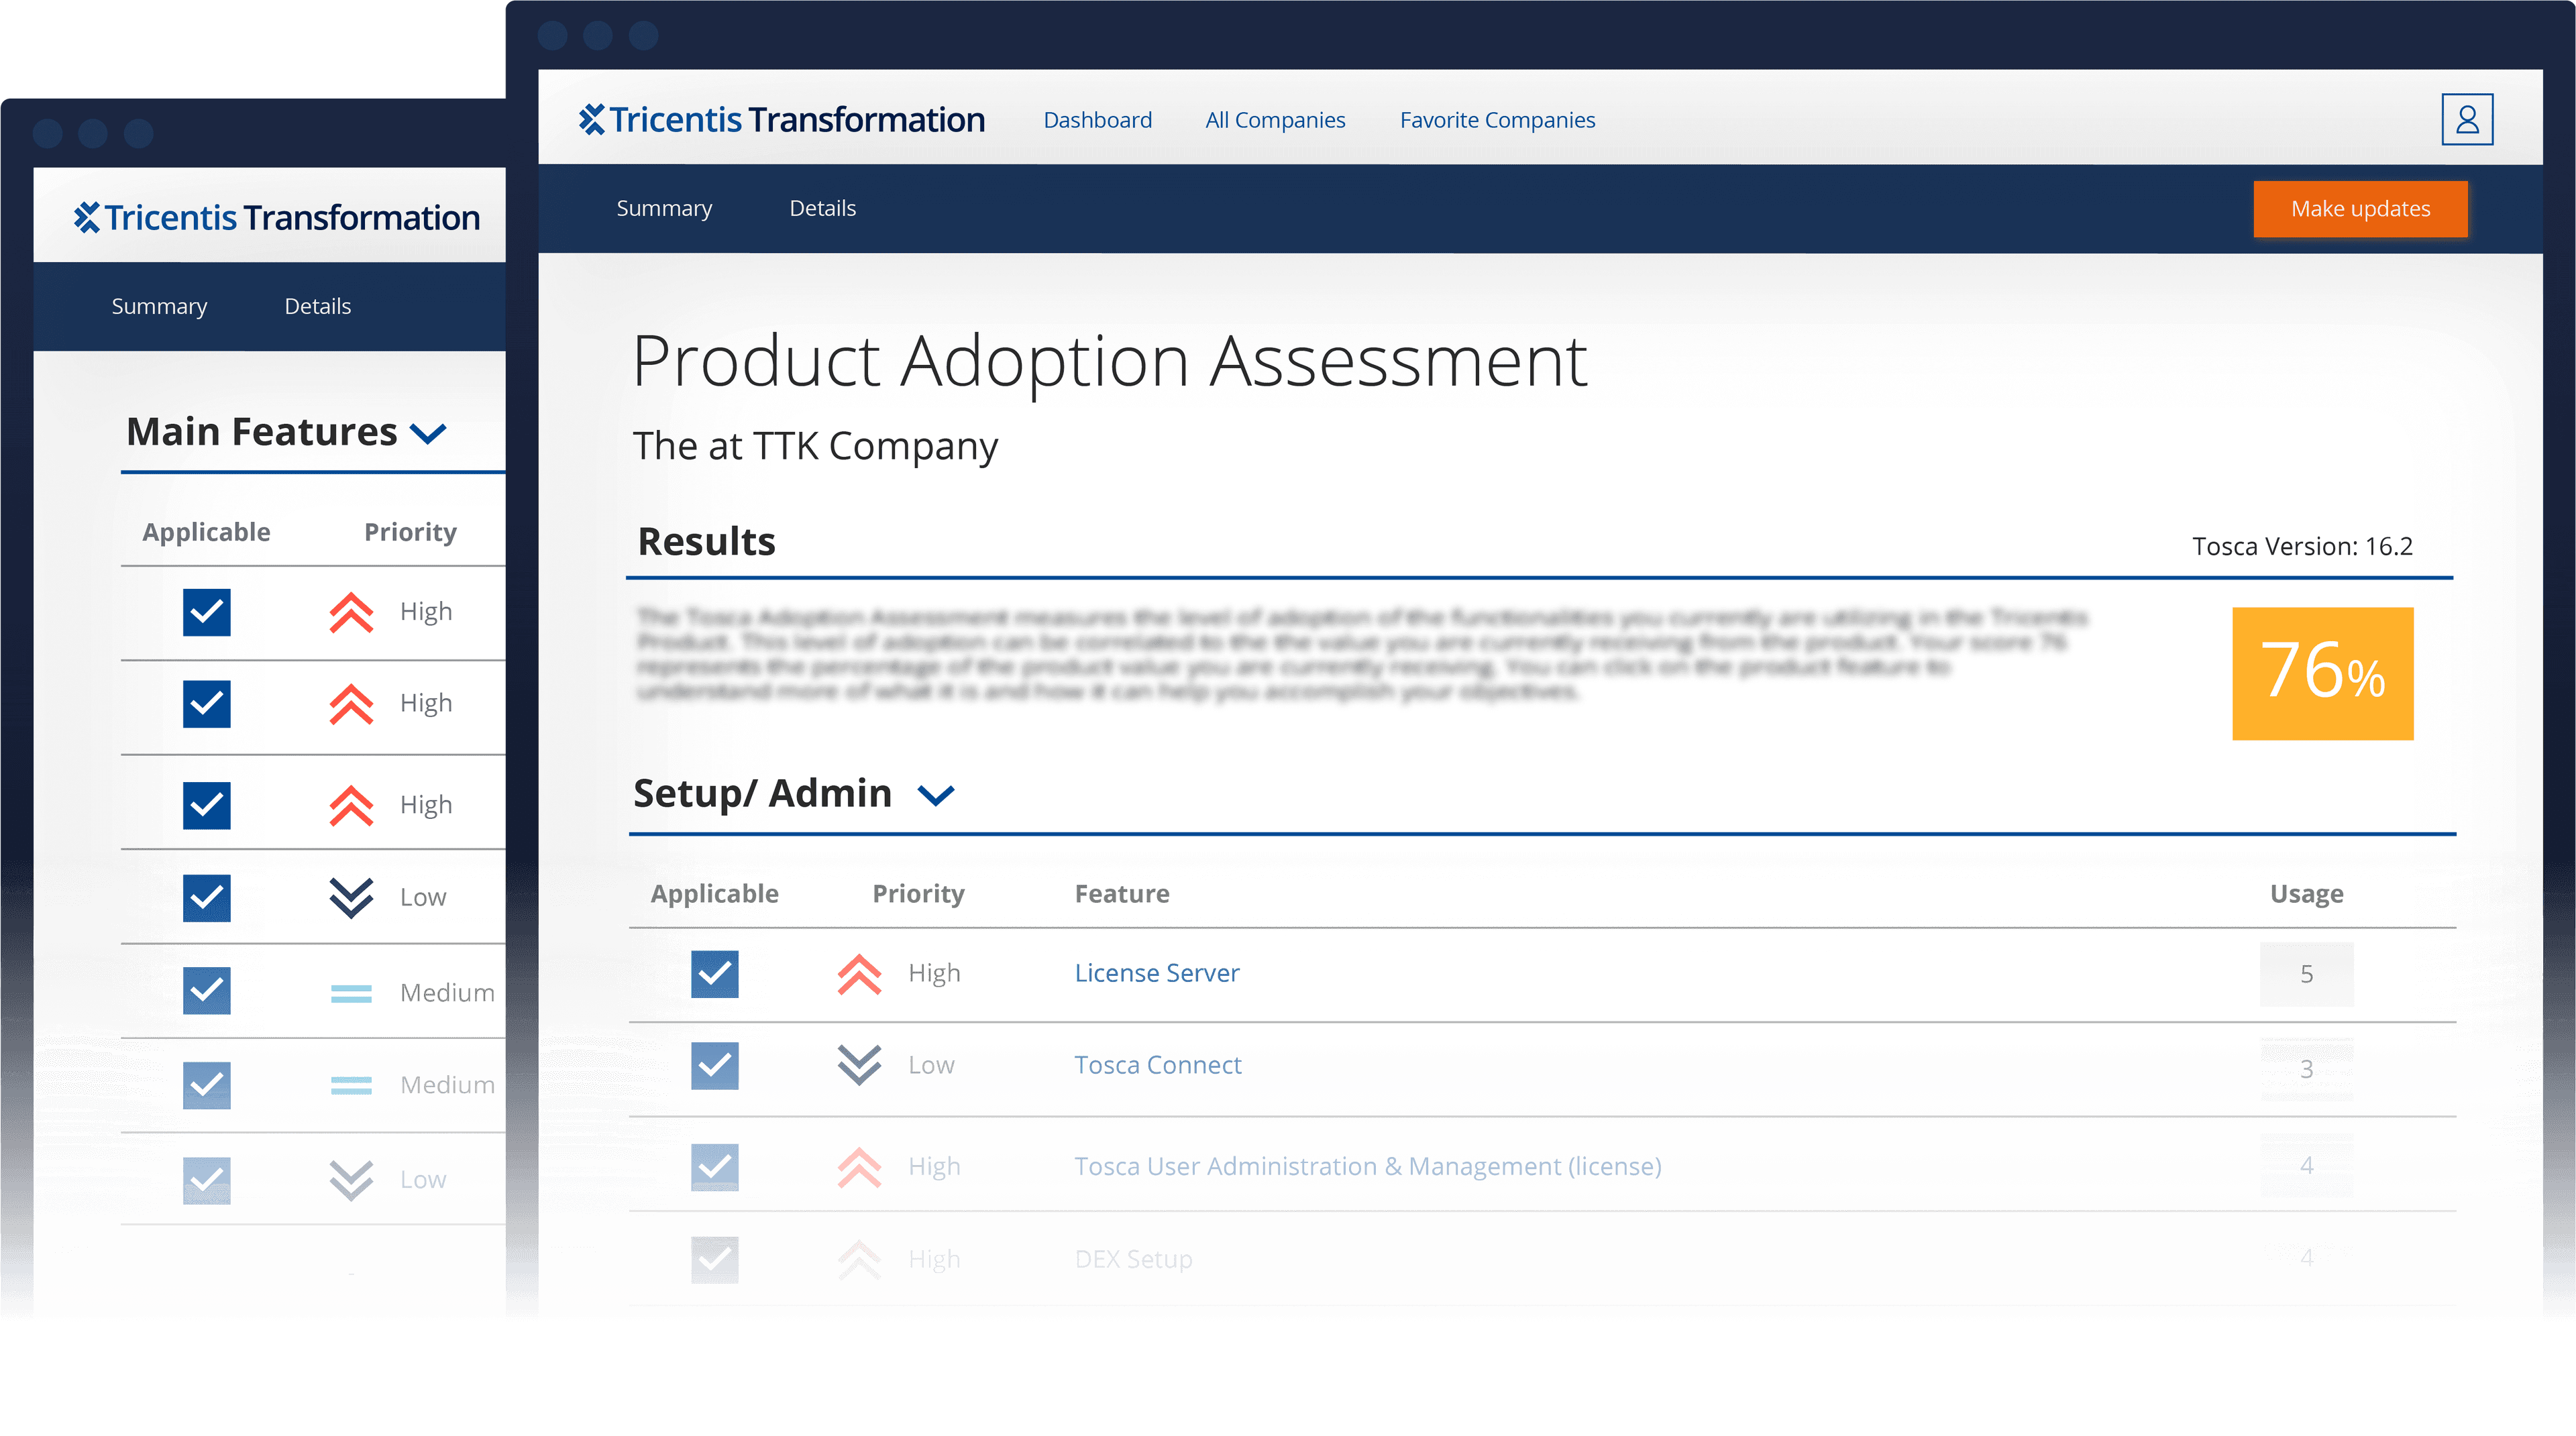
Task: Toggle first Applicable checkbox in Main Features
Action: coord(207,612)
